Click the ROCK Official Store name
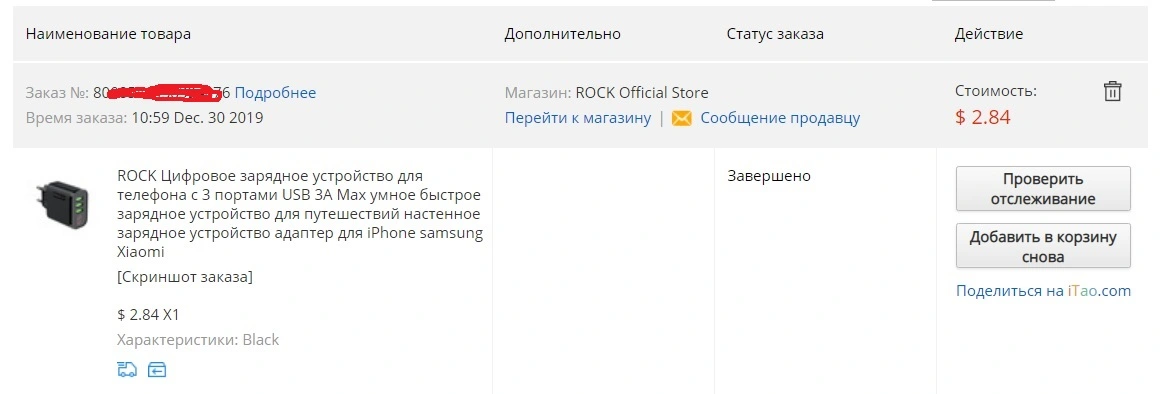 click(641, 93)
